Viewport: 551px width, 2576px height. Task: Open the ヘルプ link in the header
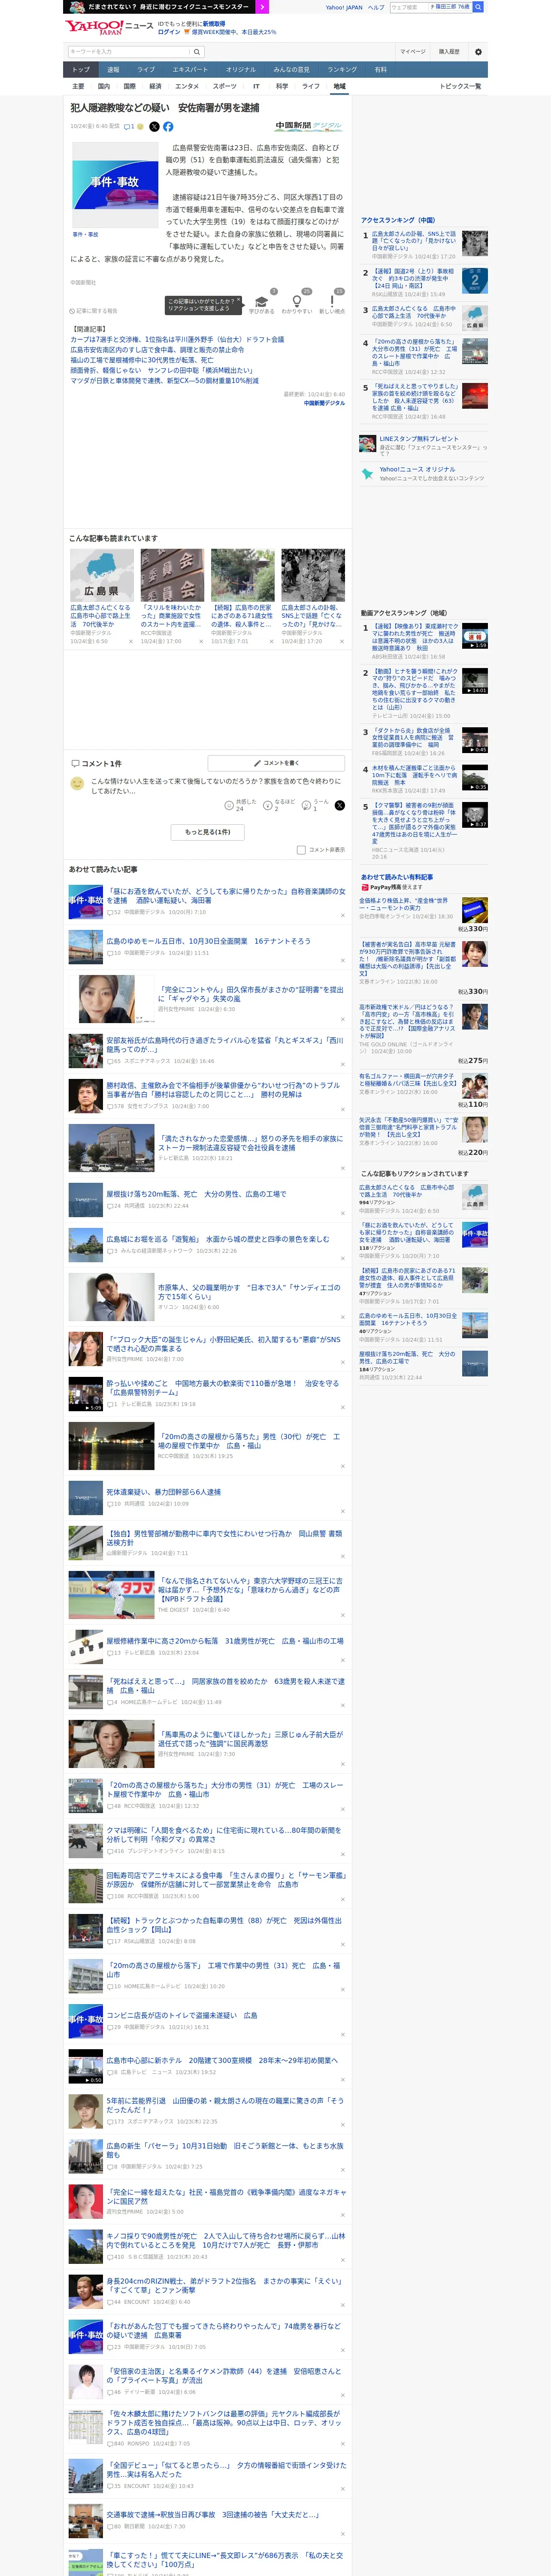pyautogui.click(x=376, y=7)
